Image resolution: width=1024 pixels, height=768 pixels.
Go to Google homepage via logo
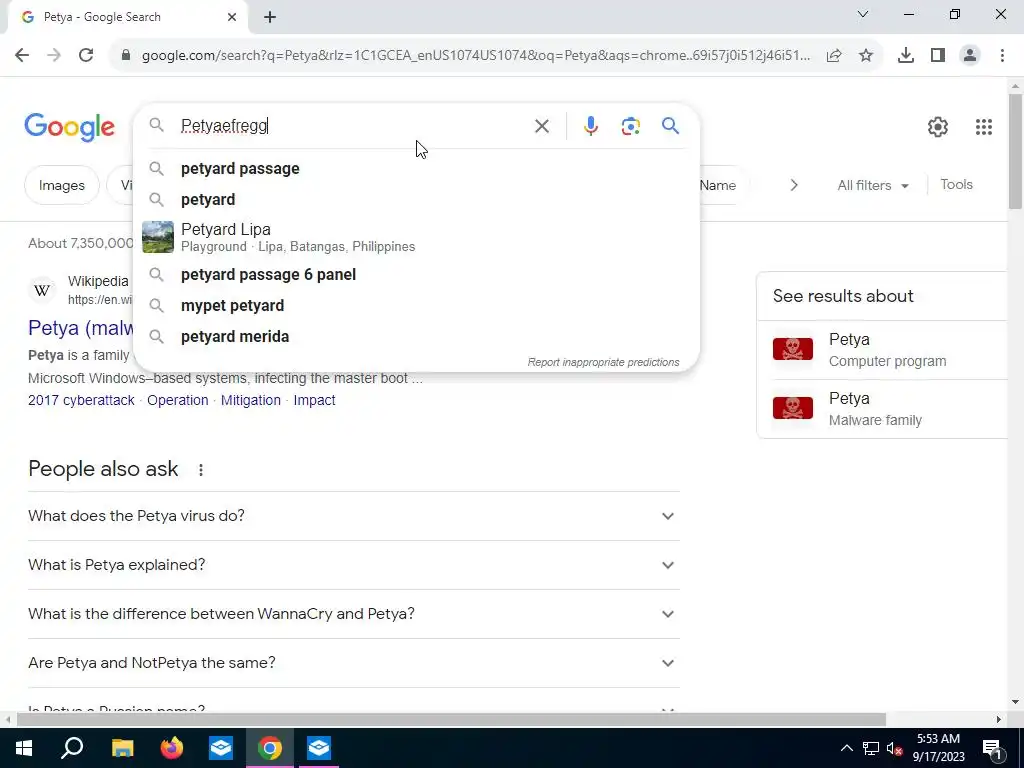pos(69,127)
